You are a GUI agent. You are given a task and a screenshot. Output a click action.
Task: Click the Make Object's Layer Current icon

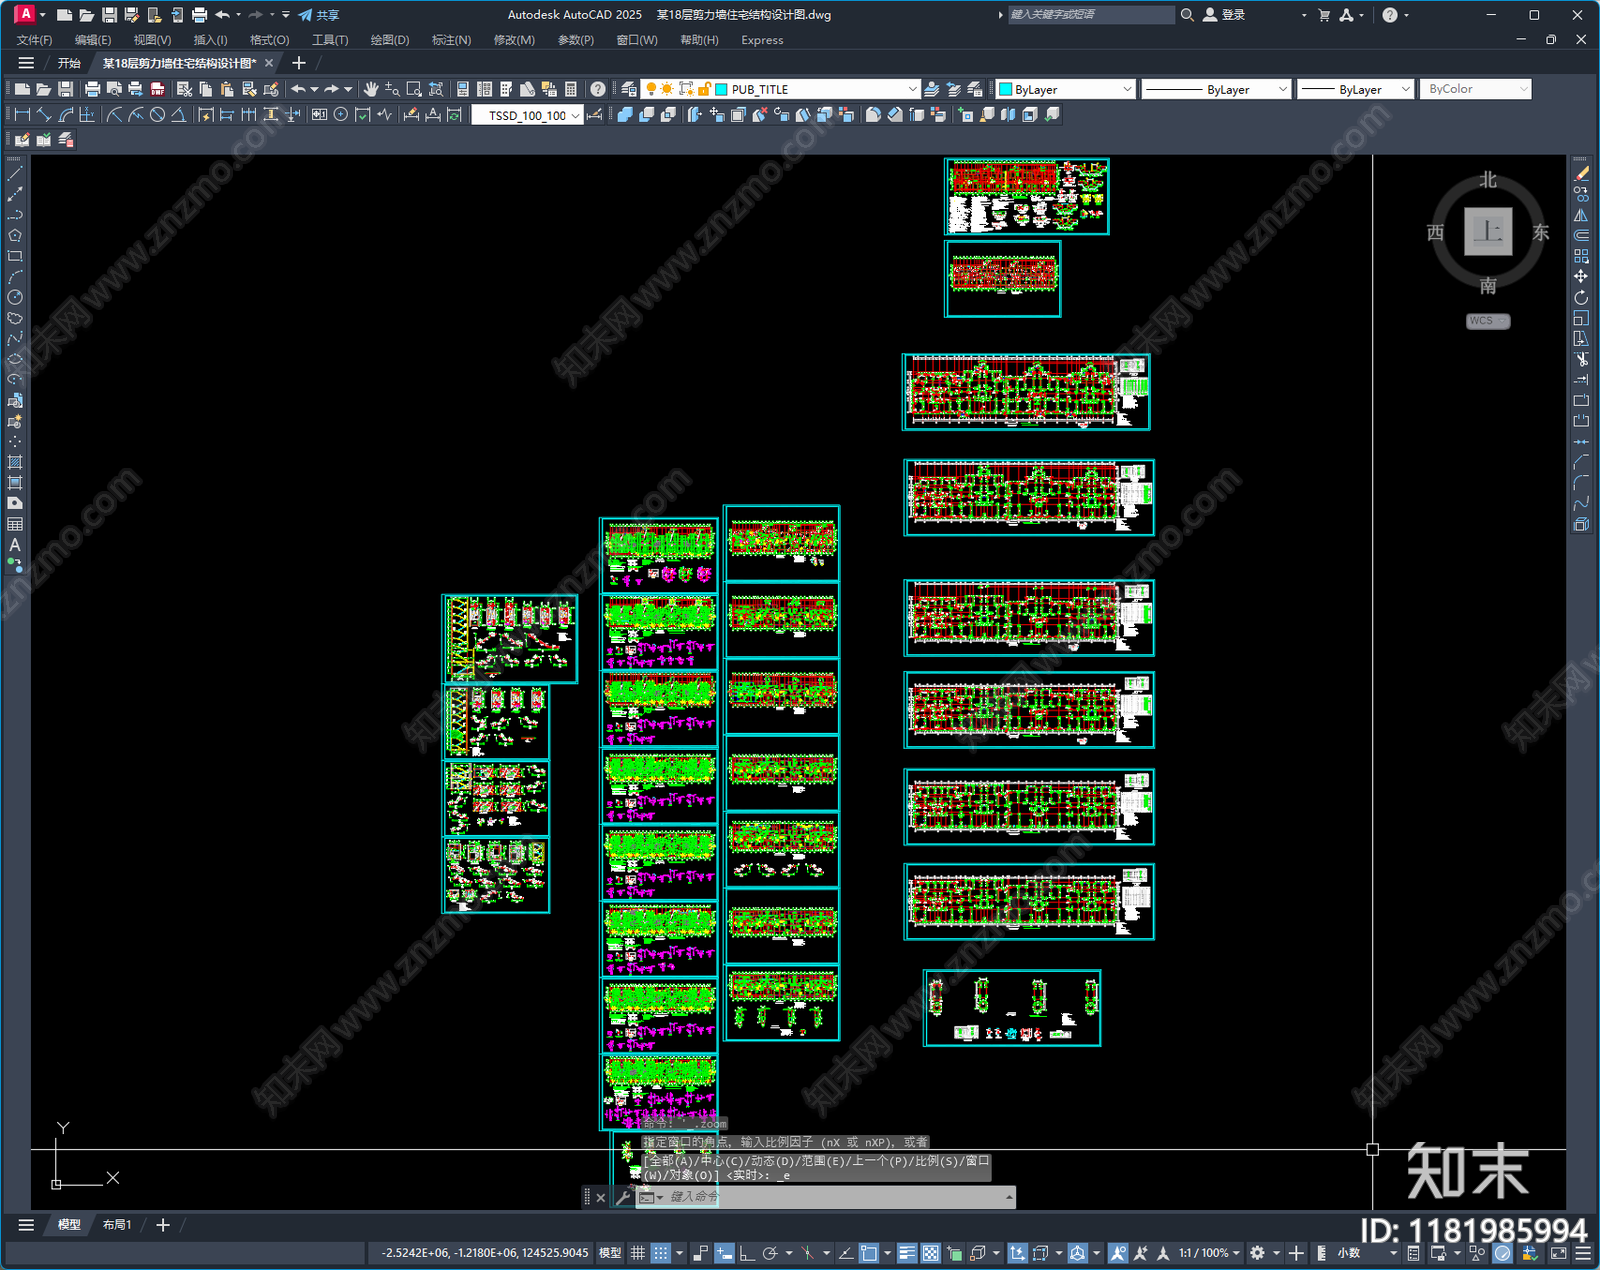[x=932, y=89]
